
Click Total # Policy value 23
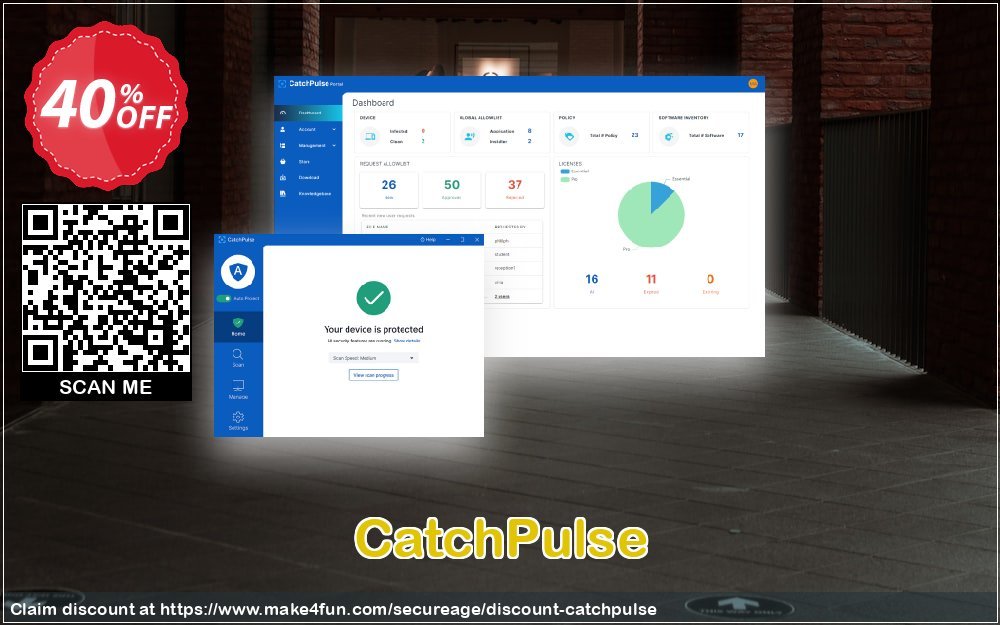click(635, 135)
